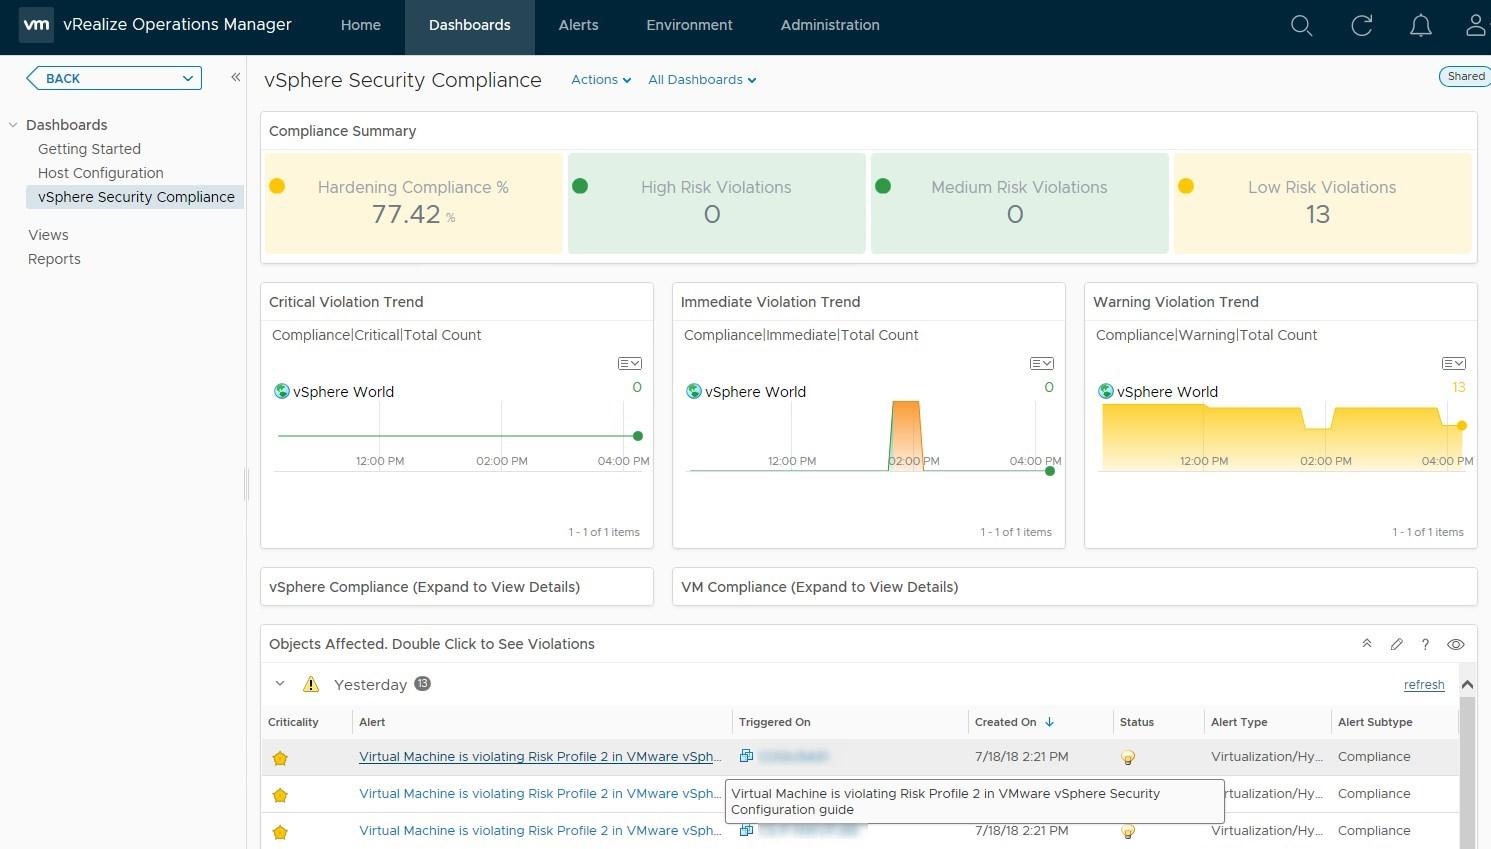Sort by Criticality column header
This screenshot has height=849, width=1491.
click(293, 722)
